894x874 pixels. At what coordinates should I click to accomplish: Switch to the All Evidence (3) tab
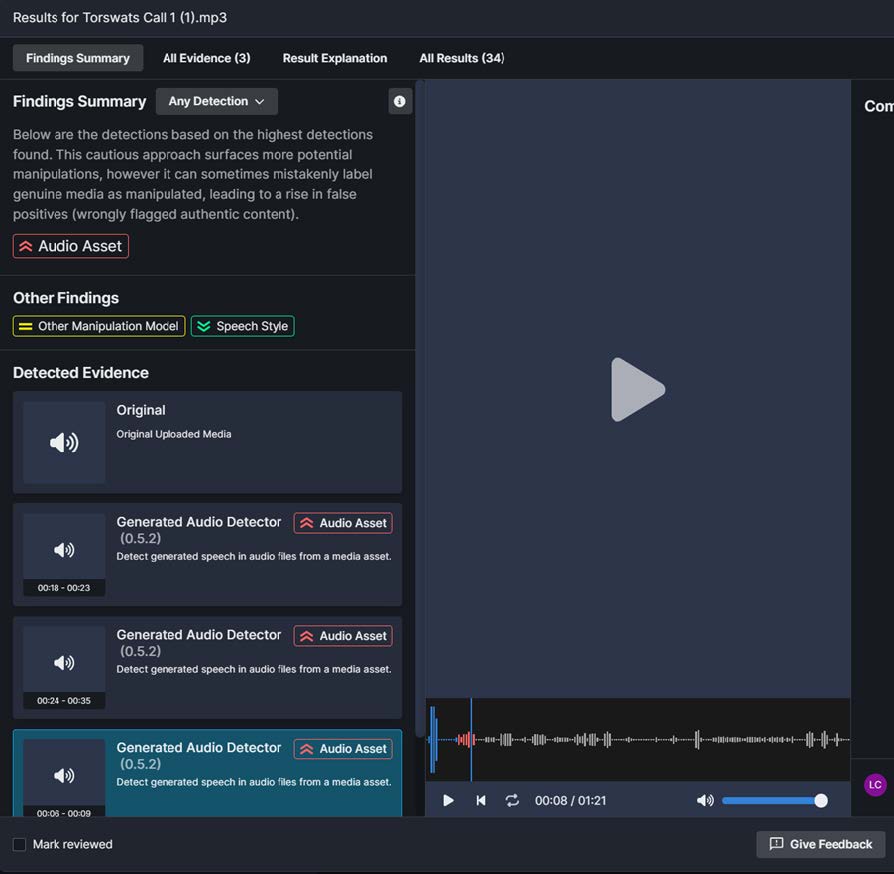[207, 58]
